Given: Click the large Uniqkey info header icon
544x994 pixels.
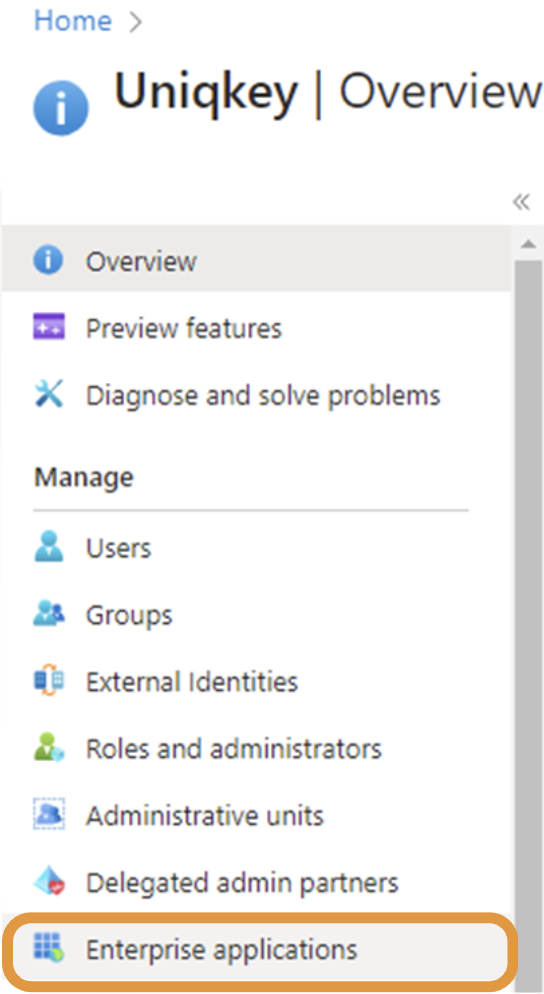Looking at the screenshot, I should [x=61, y=109].
